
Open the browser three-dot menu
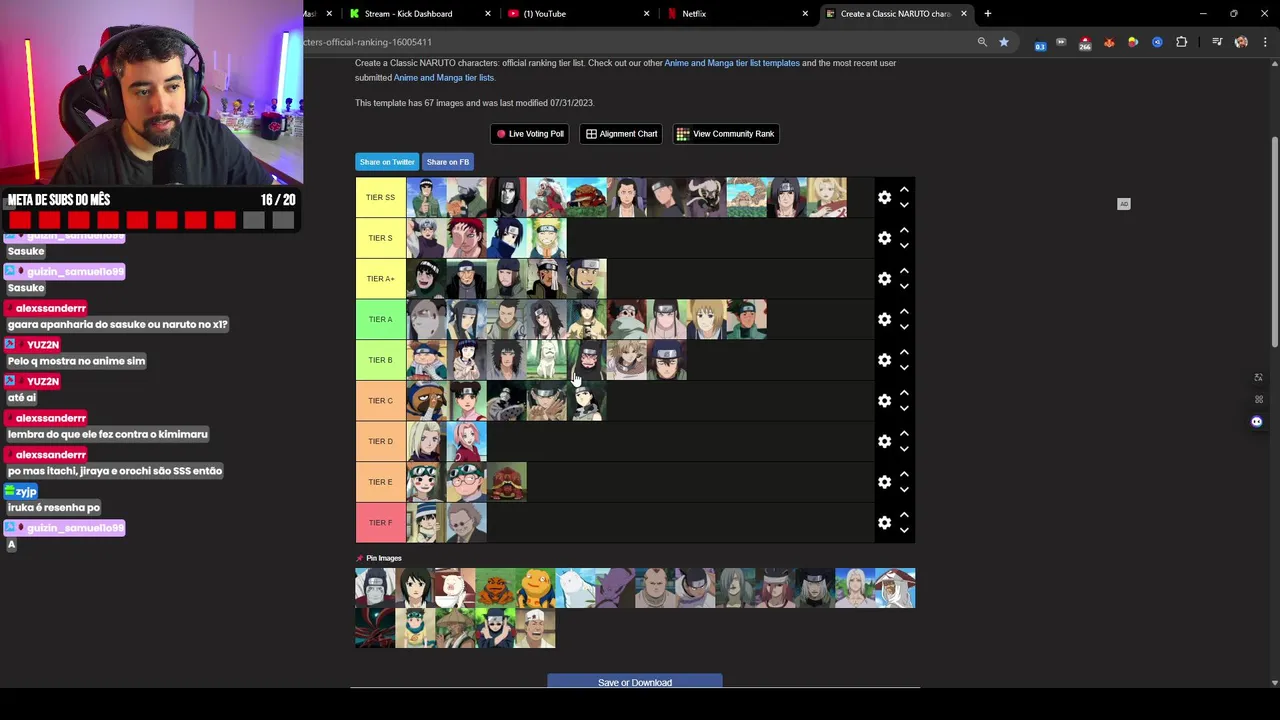[x=1266, y=42]
